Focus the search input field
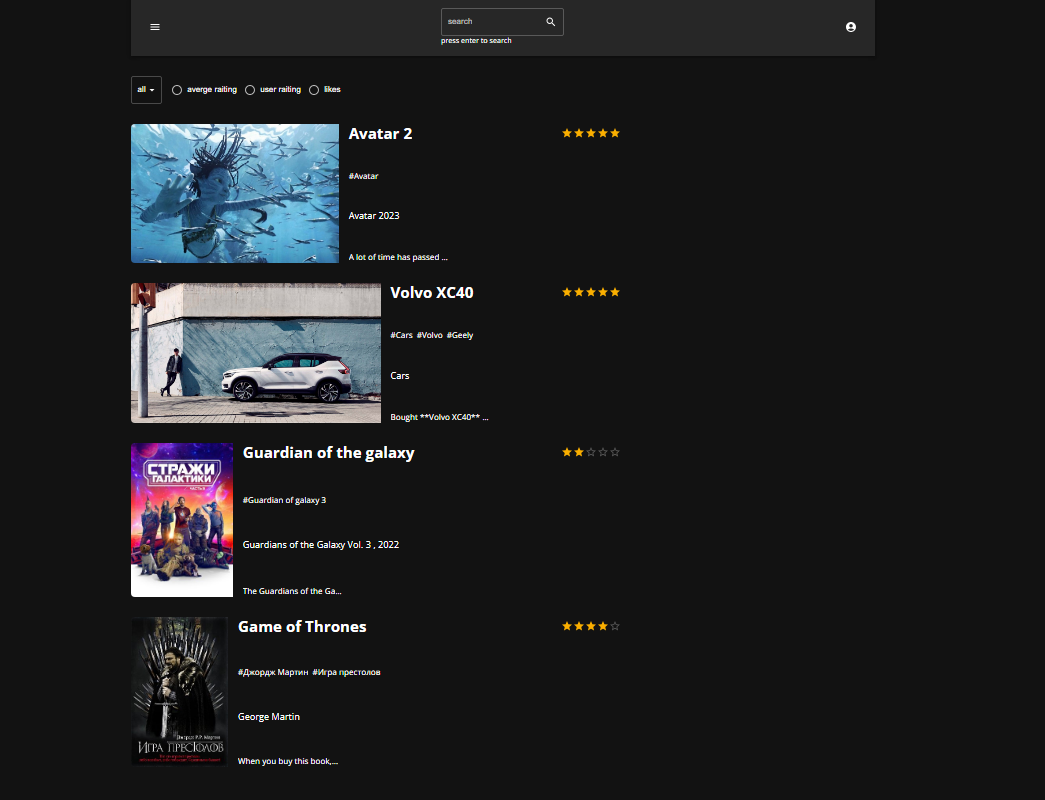Viewport: 1045px width, 800px height. [502, 22]
